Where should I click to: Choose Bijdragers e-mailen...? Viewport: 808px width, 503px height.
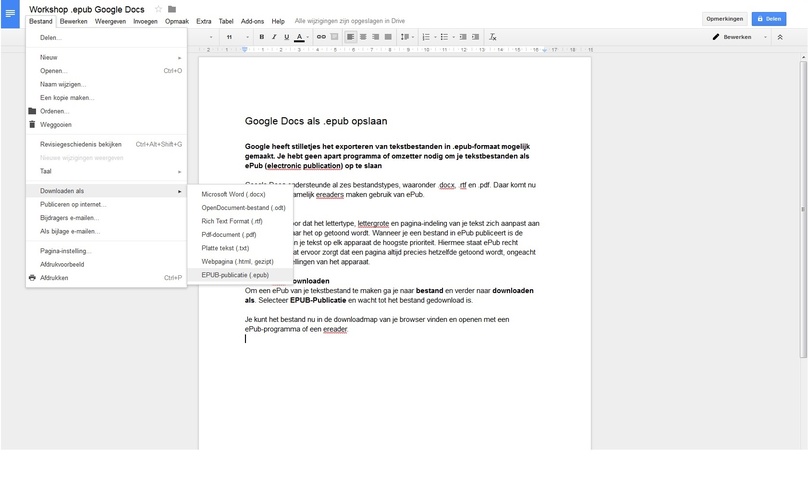(x=106, y=217)
